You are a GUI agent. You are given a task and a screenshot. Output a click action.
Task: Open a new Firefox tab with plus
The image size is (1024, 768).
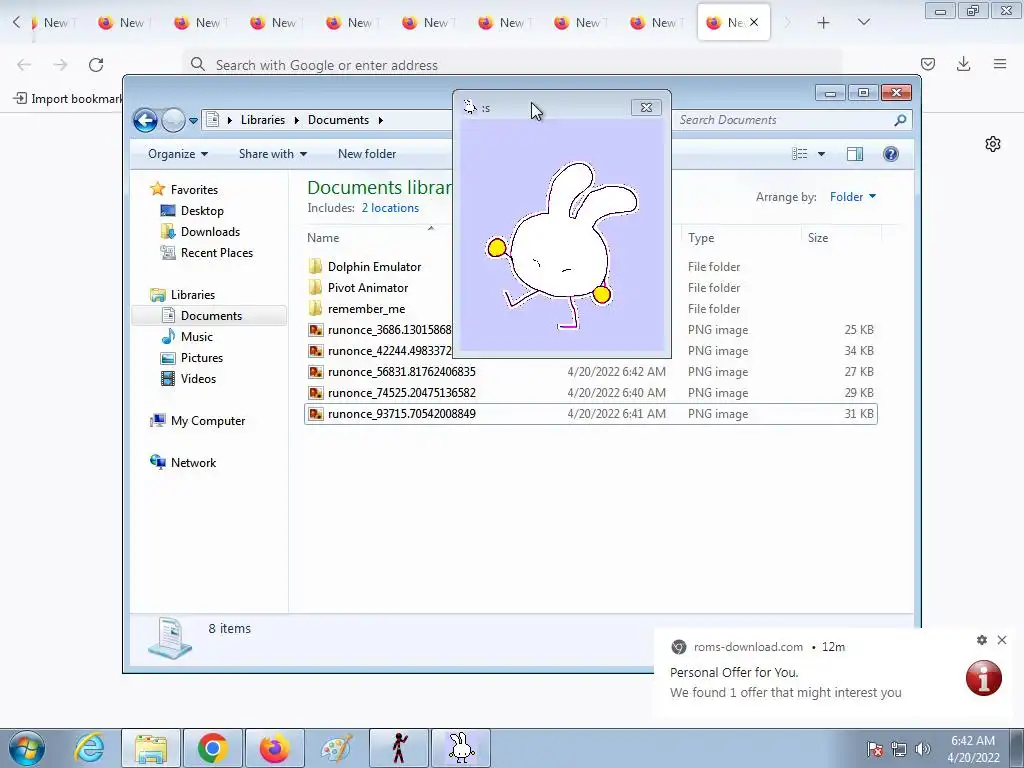[824, 23]
